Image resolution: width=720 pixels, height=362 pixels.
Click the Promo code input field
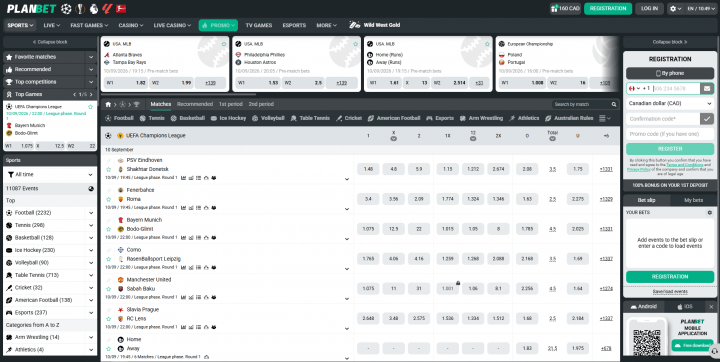(x=670, y=134)
